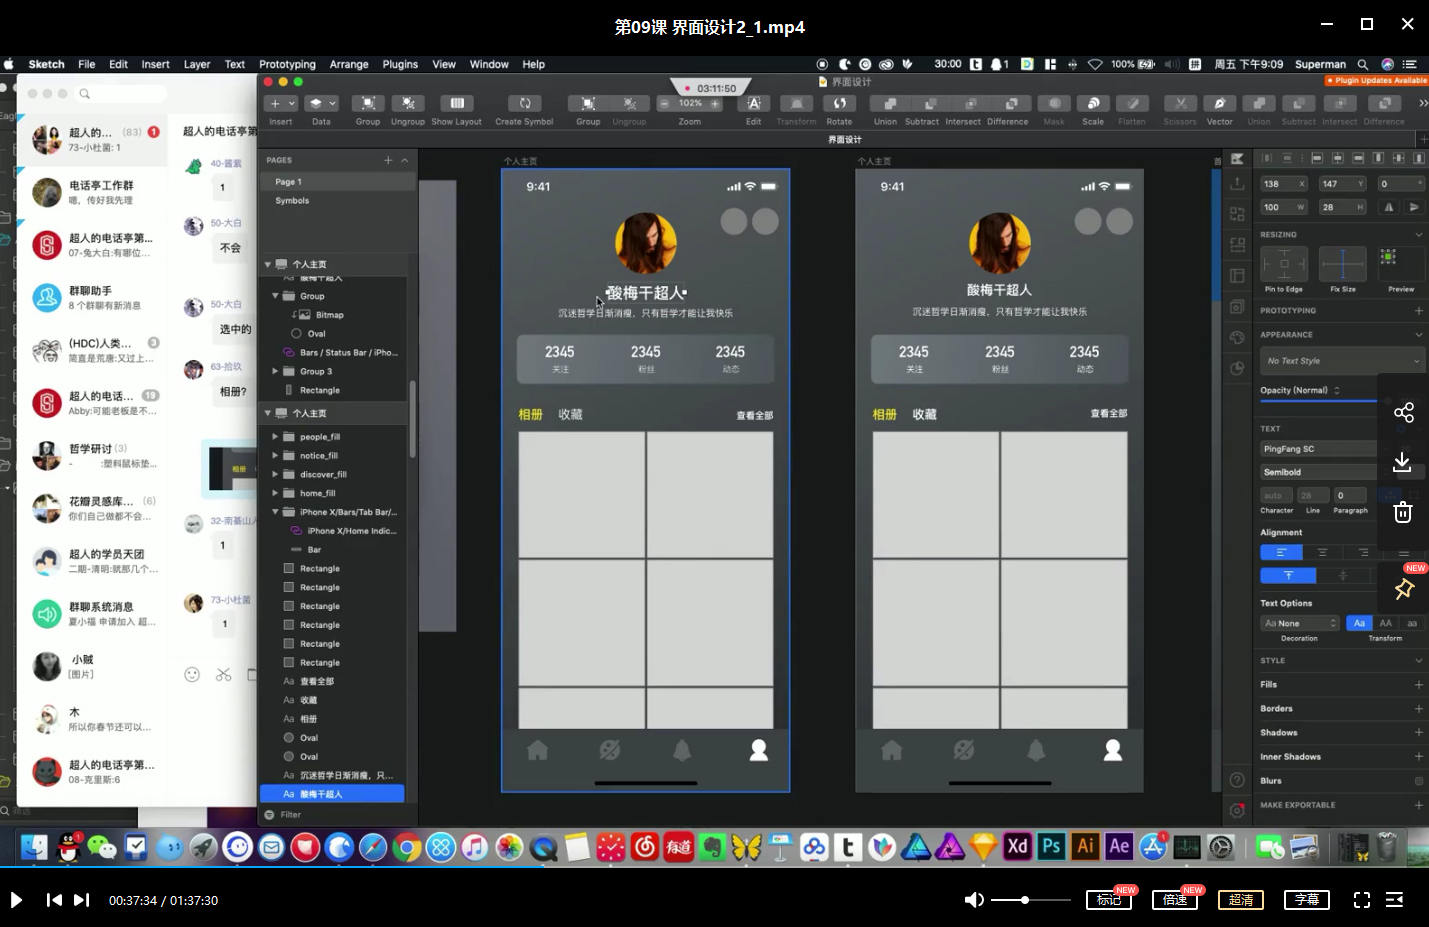Select the Aa normal text transform option
Screen dimensions: 1429x927
(x=1358, y=623)
